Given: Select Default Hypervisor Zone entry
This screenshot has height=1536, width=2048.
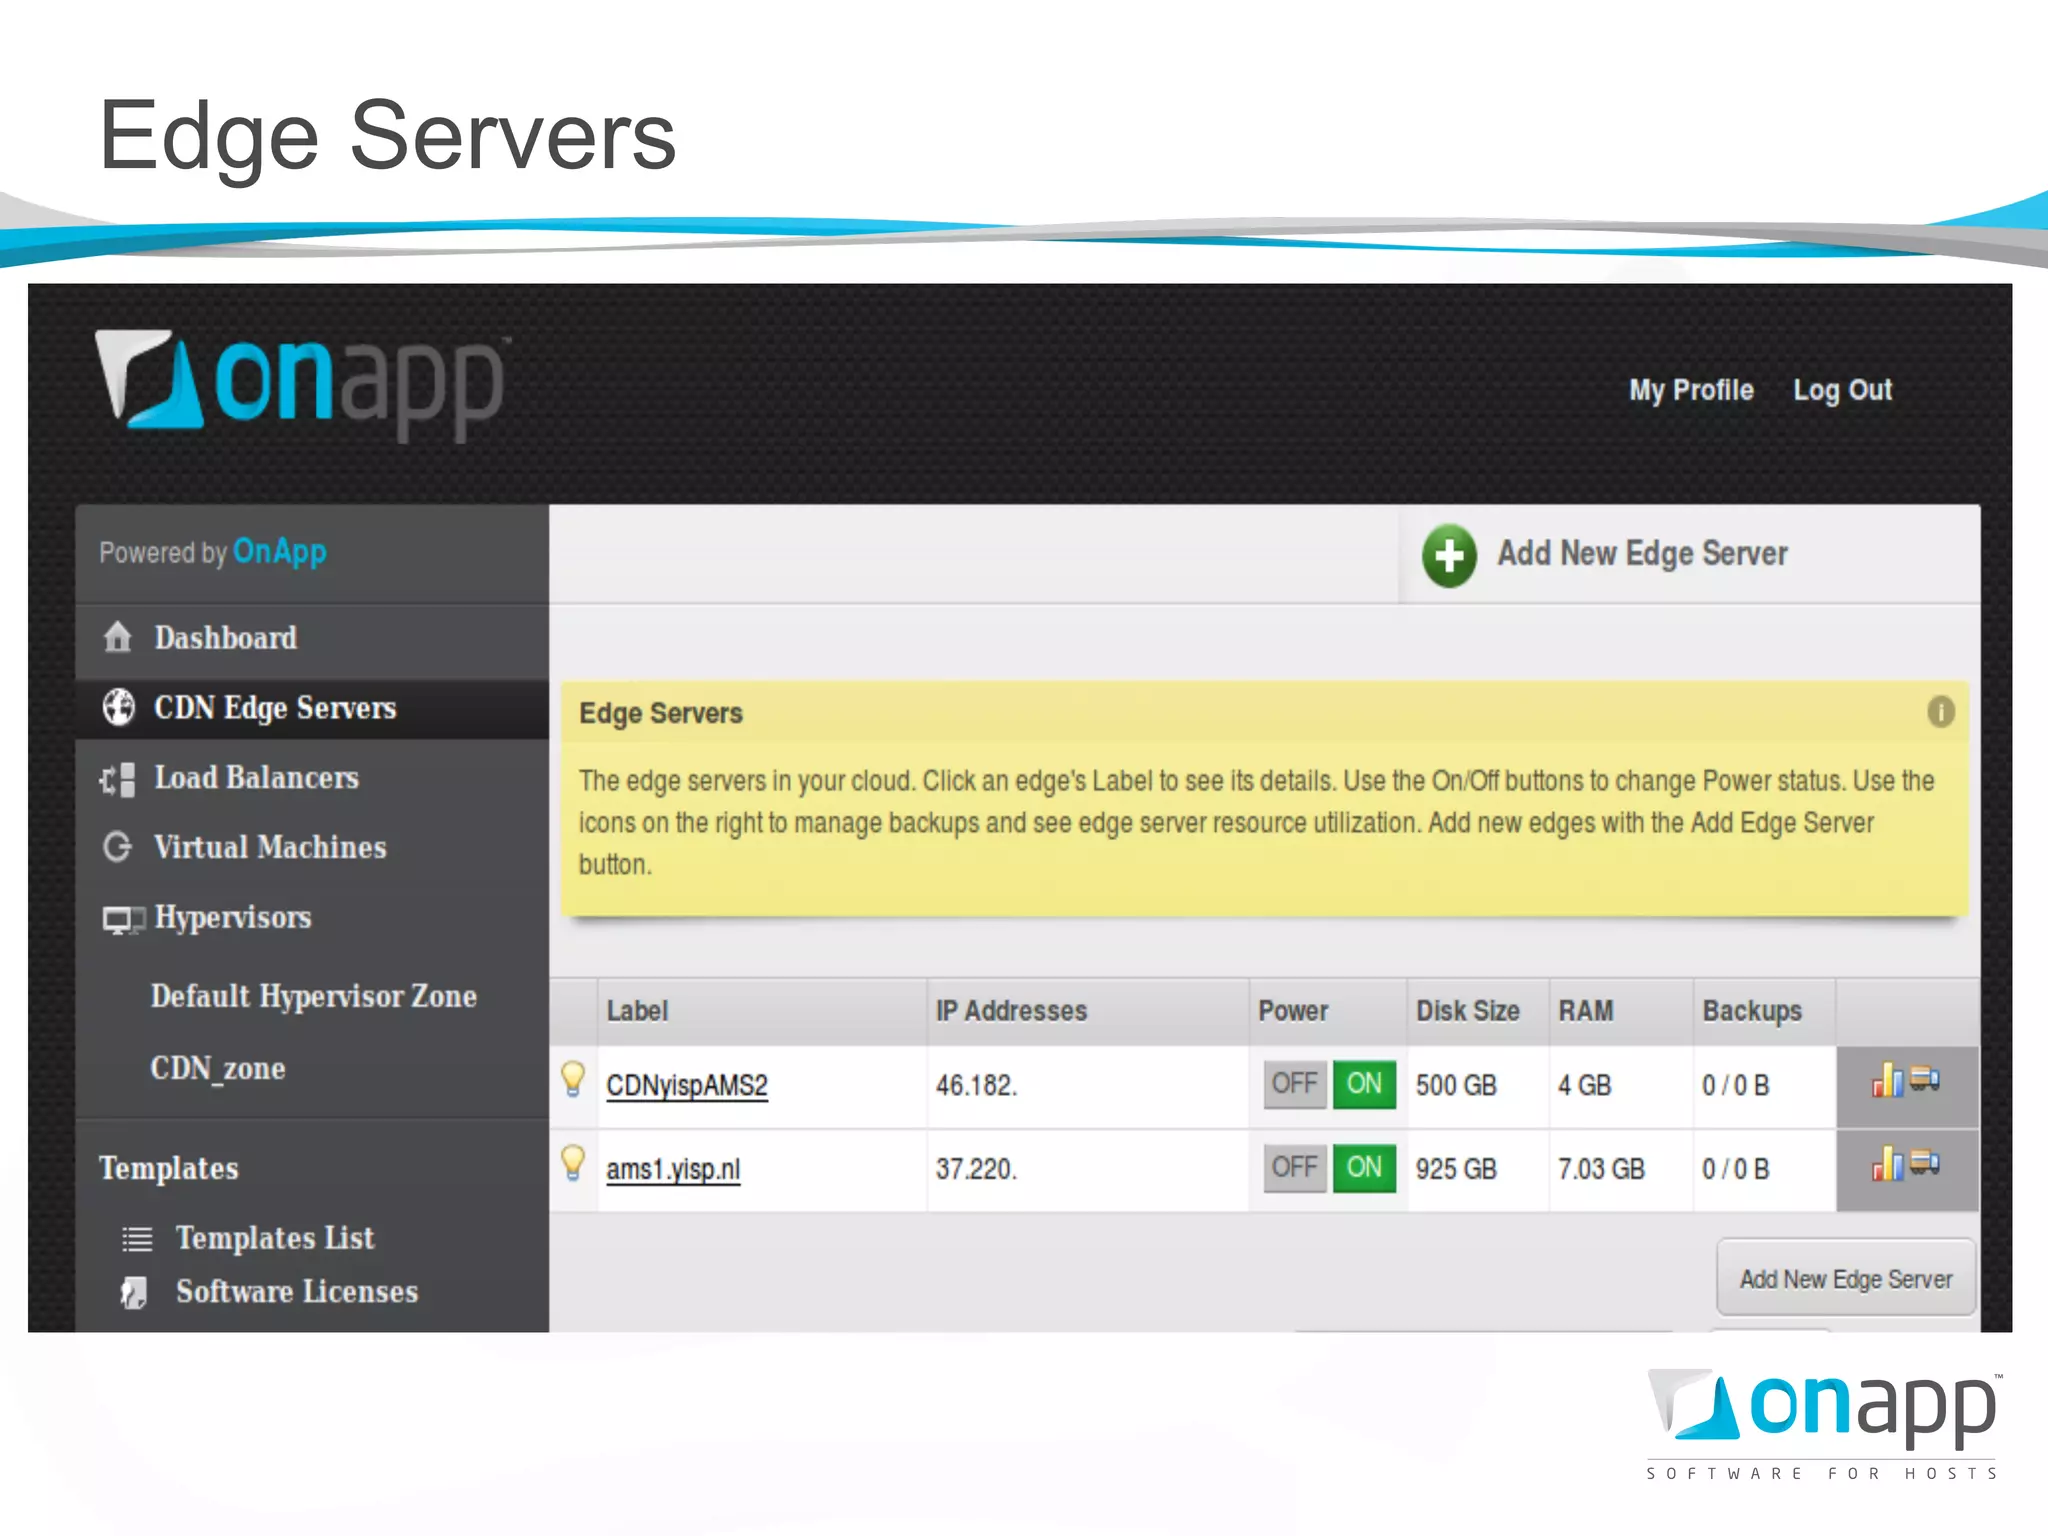Looking at the screenshot, I should 314,997.
